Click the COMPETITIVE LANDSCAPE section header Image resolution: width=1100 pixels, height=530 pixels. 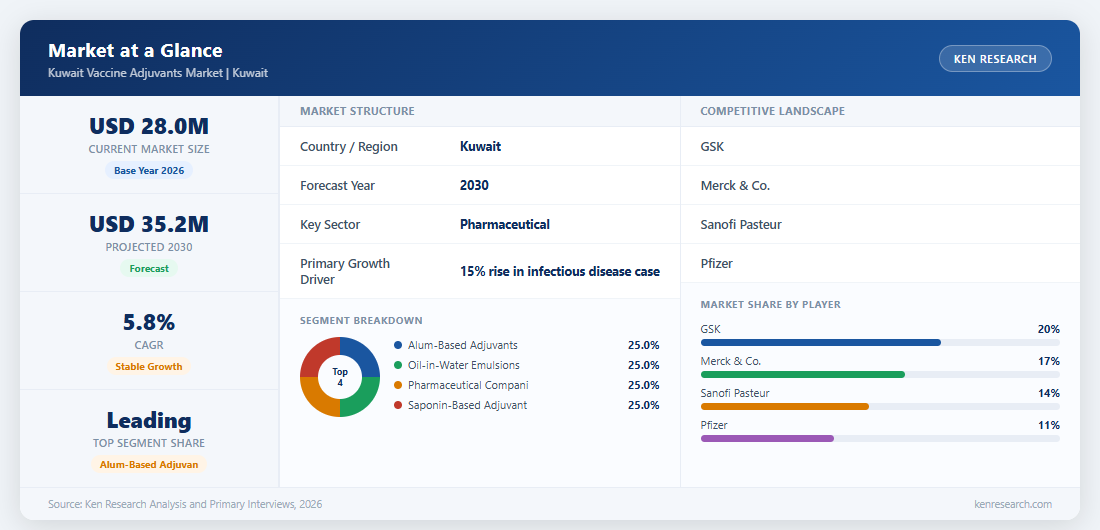pyautogui.click(x=772, y=111)
